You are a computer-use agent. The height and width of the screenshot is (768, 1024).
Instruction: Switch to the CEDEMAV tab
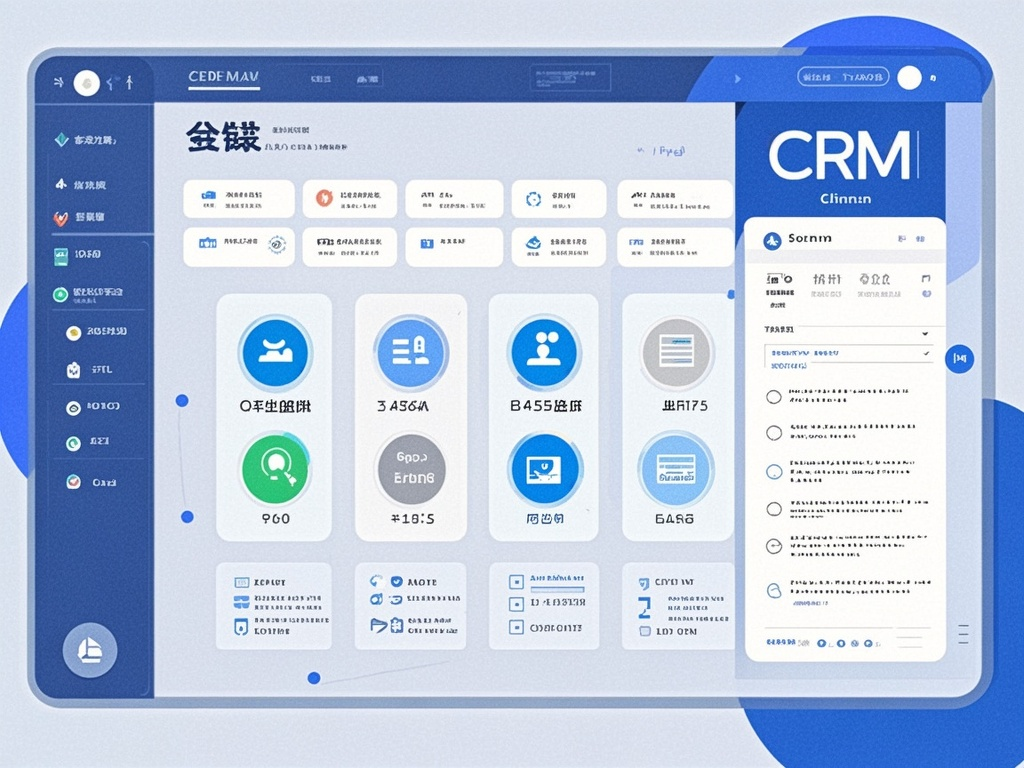pyautogui.click(x=223, y=78)
